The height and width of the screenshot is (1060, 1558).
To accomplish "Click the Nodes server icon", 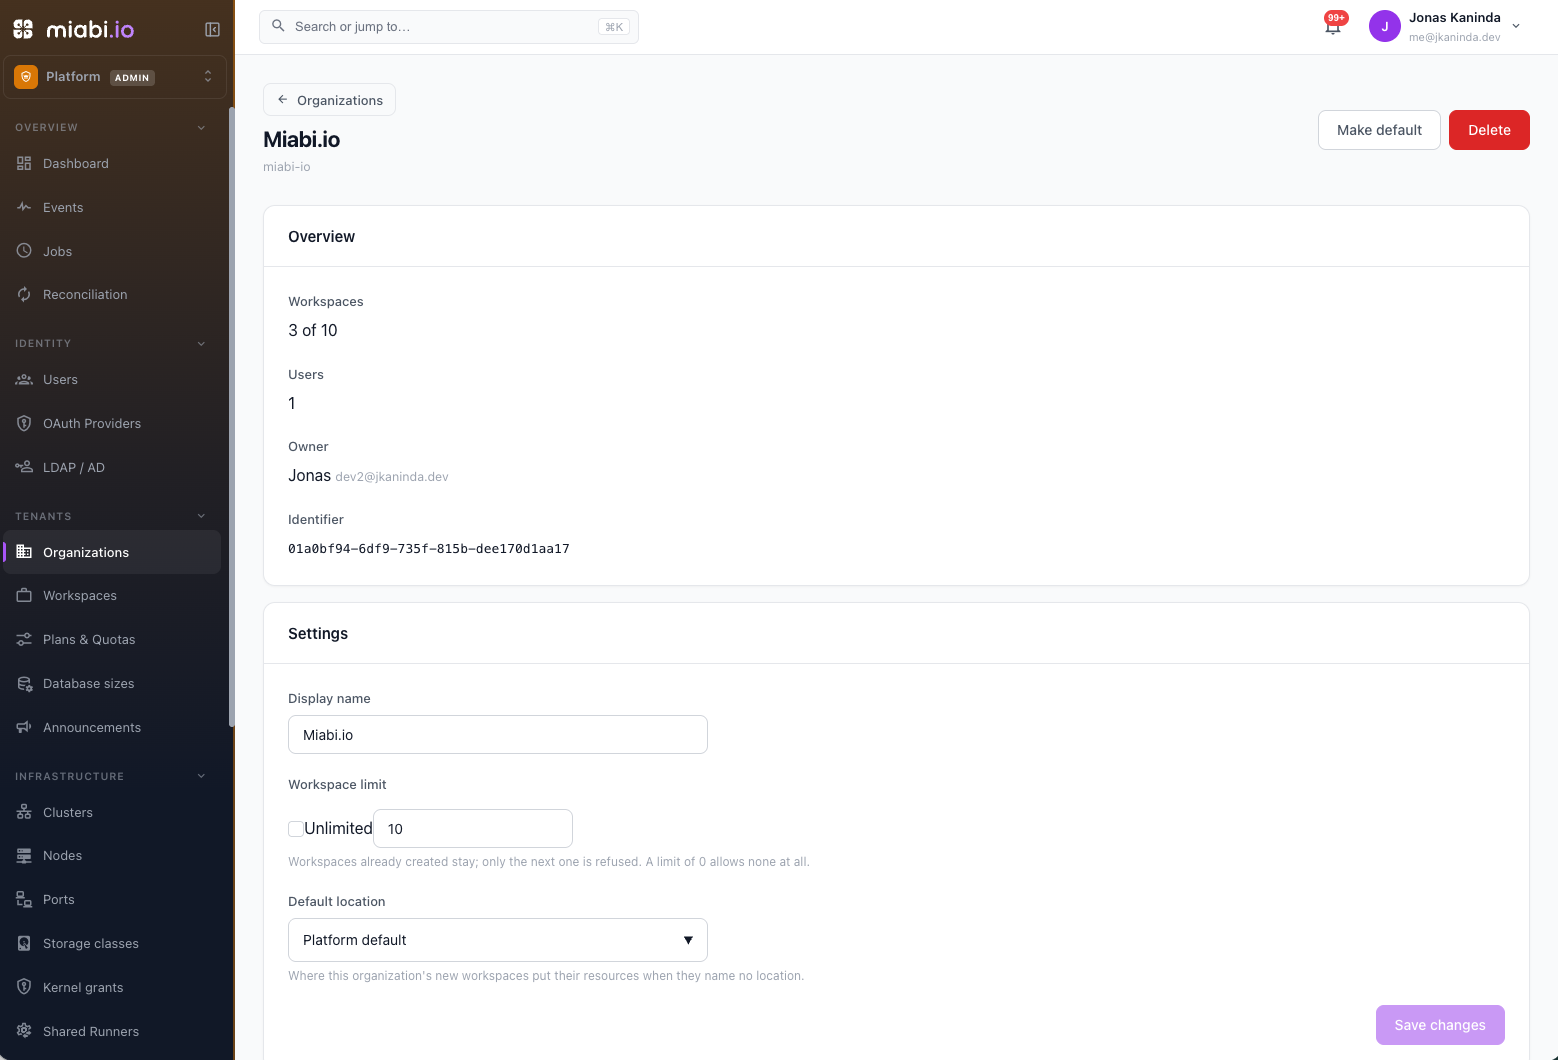I will tap(24, 855).
